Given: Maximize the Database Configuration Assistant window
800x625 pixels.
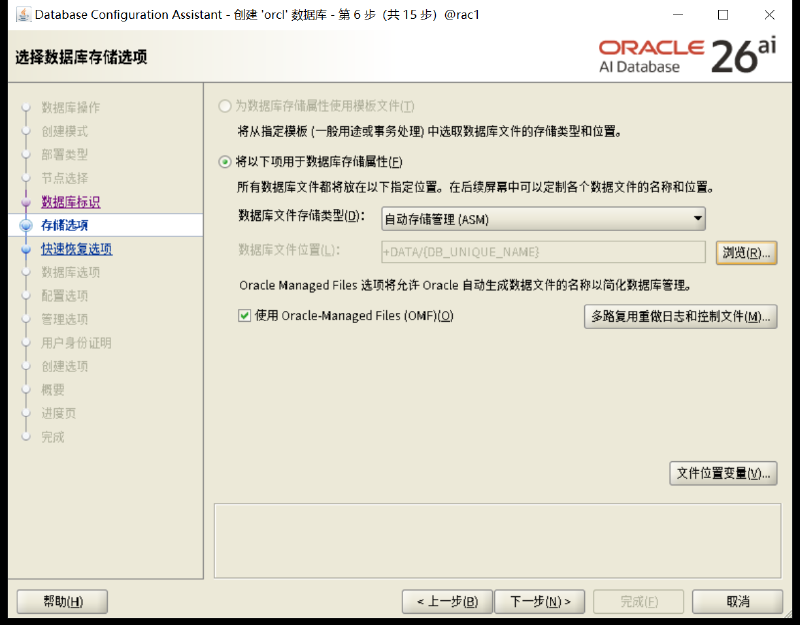Looking at the screenshot, I should tap(722, 15).
